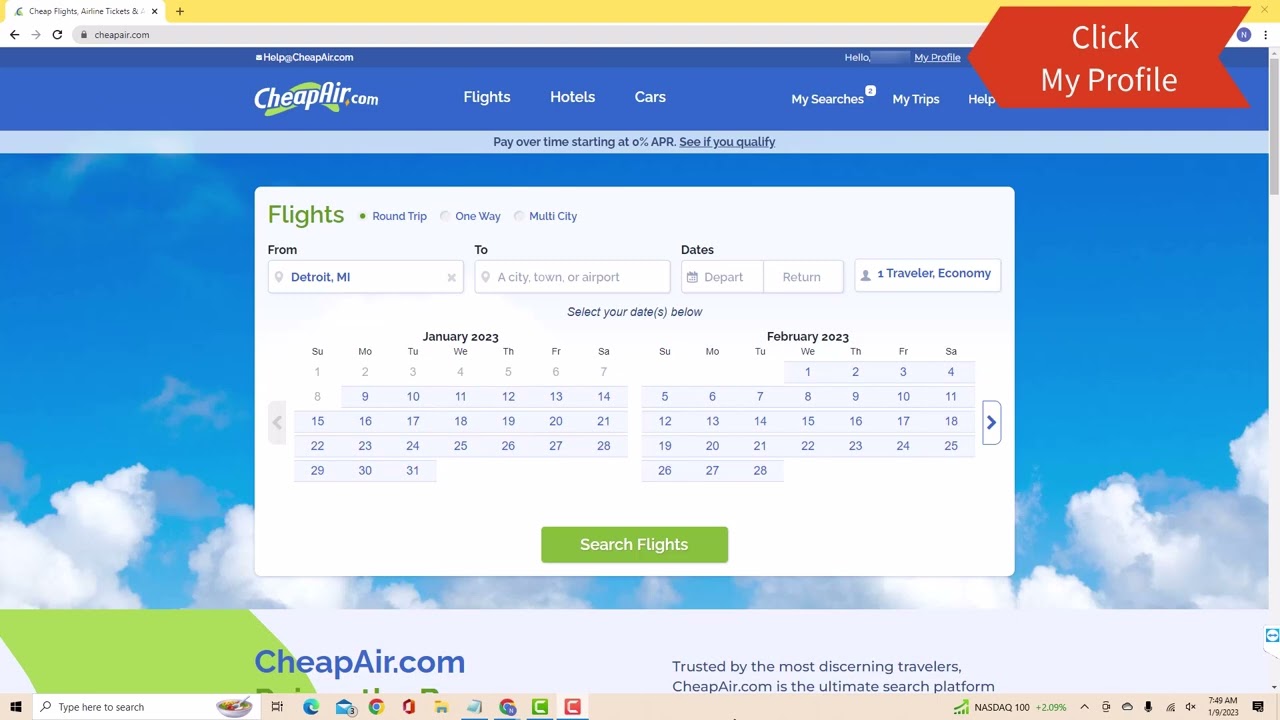Select January 18 on the calendar
The image size is (1280, 720).
[x=460, y=421]
